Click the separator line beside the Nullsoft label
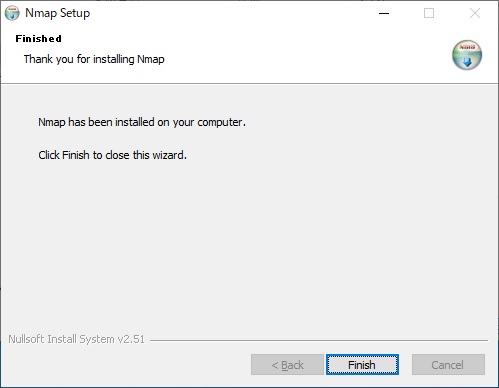 point(319,340)
